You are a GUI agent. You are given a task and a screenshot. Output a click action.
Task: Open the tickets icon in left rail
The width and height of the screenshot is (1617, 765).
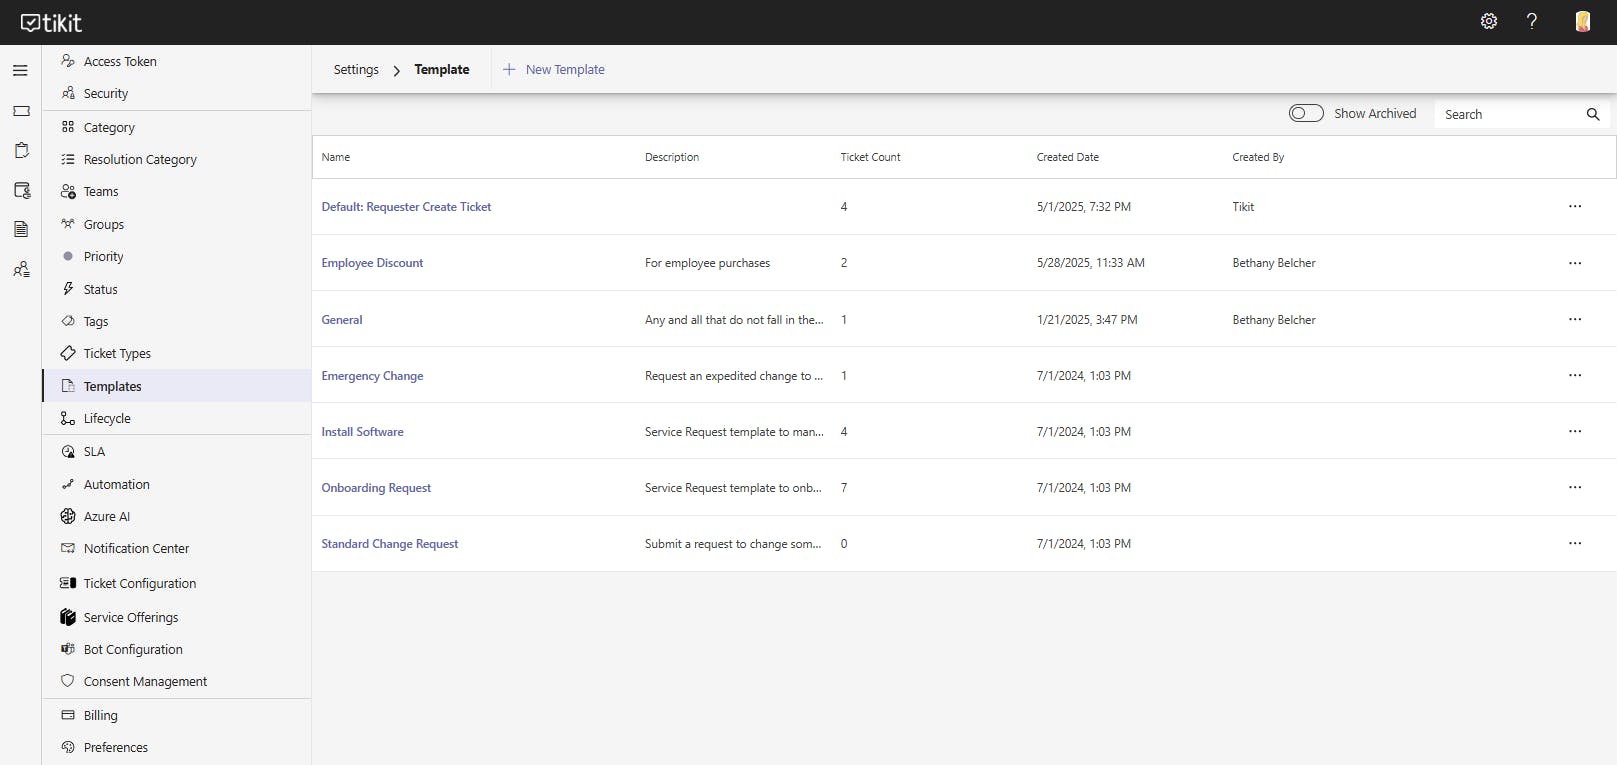pos(21,111)
